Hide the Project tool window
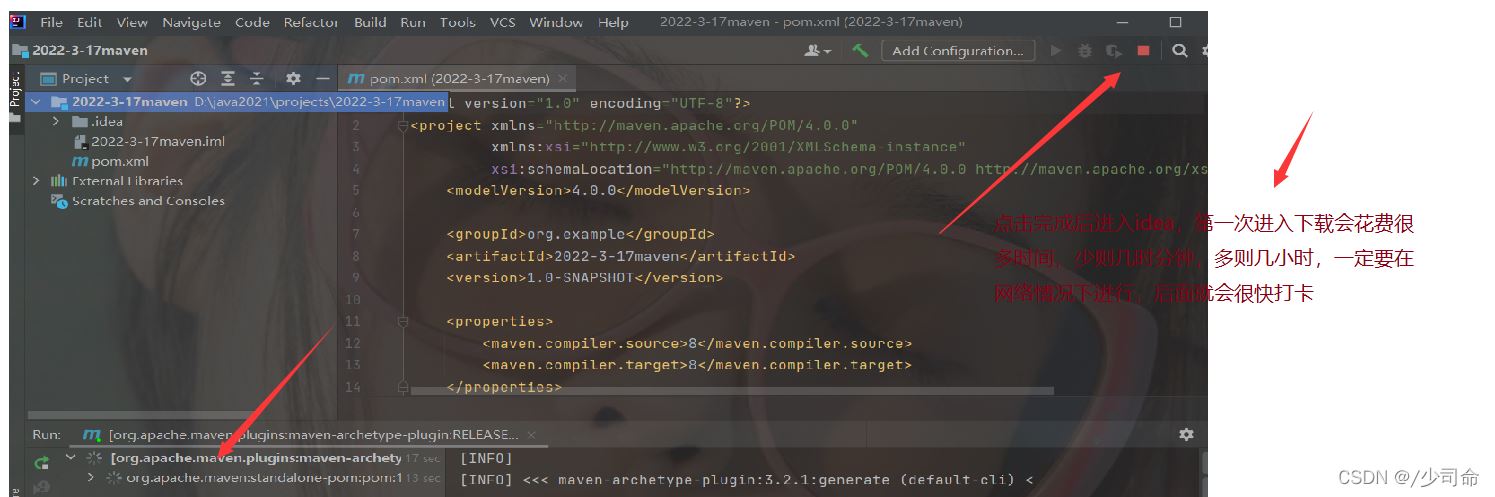 (322, 78)
